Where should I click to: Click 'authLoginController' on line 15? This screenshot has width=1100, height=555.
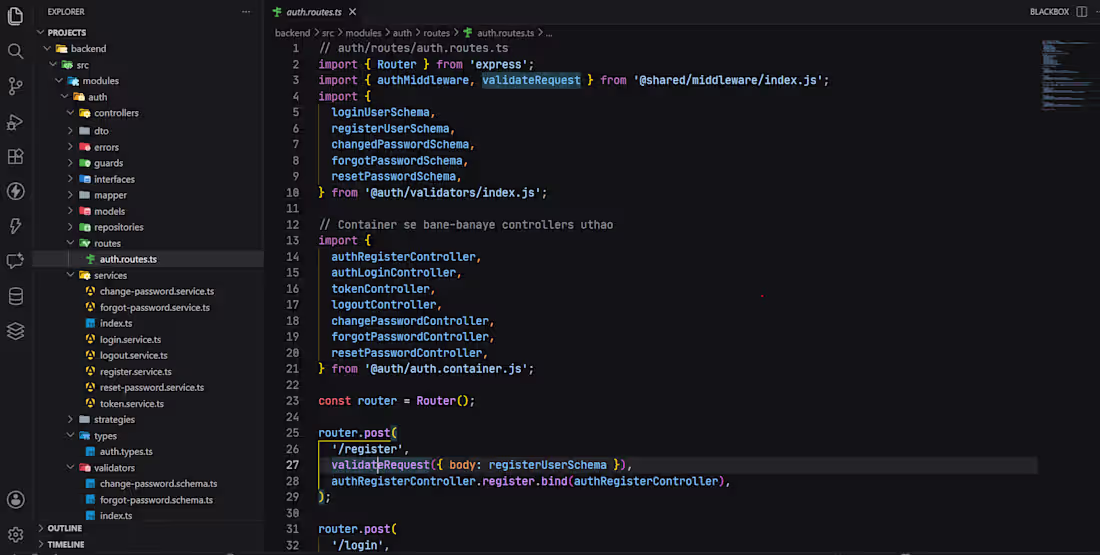click(394, 272)
